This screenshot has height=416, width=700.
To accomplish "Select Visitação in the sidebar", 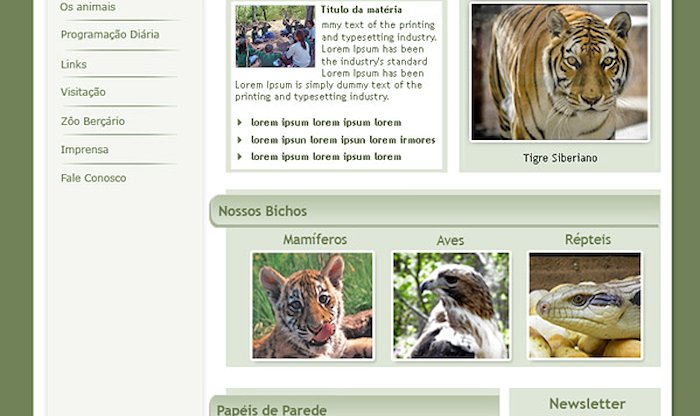I will click(x=83, y=92).
